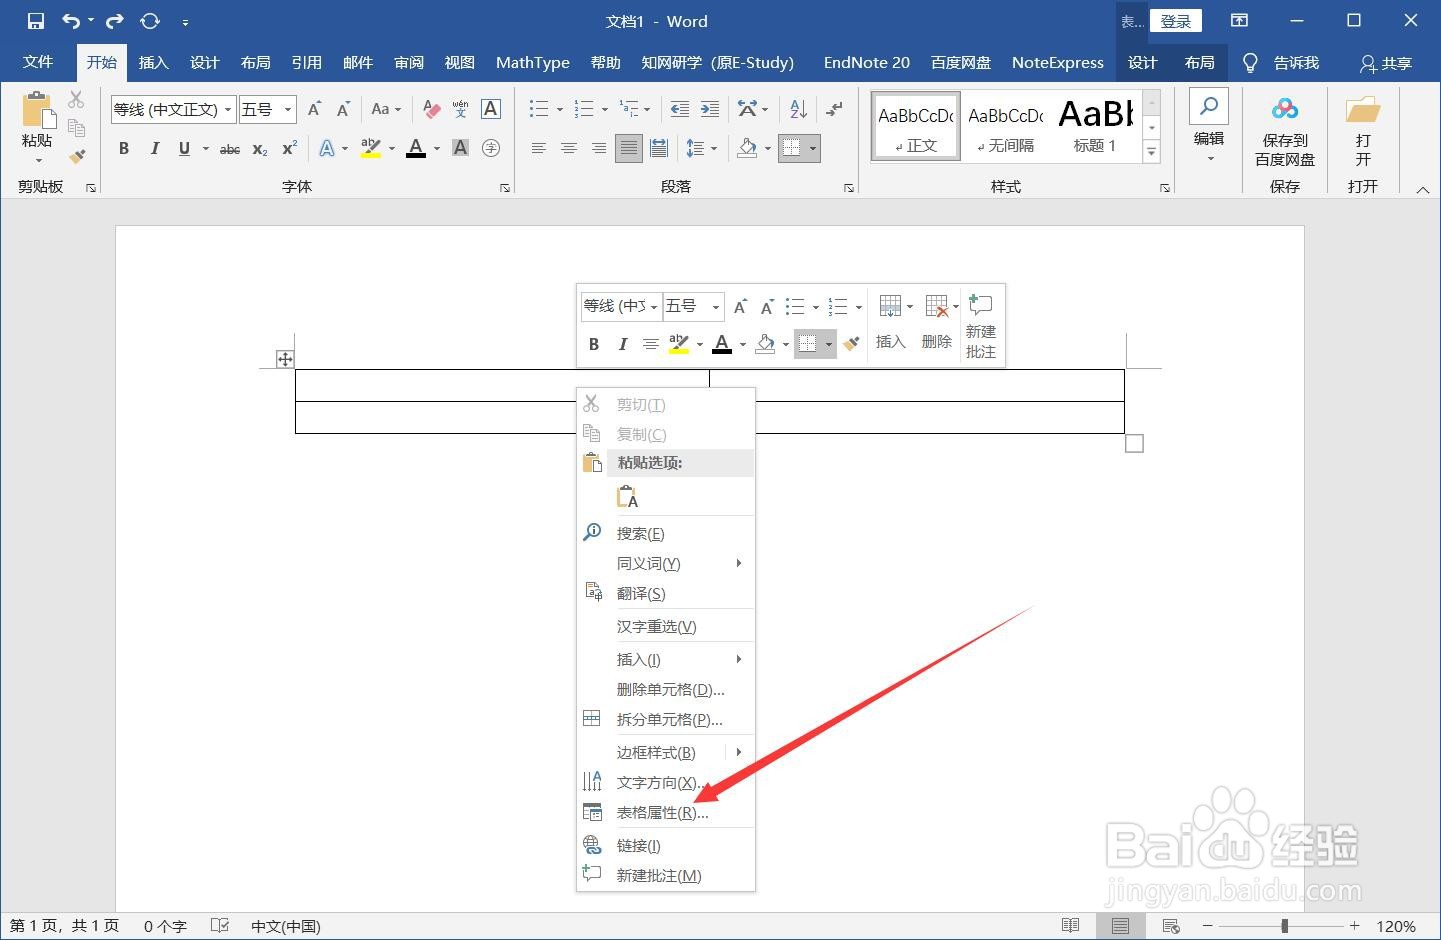Open the bullets list dropdown in ribbon
This screenshot has width=1441, height=940.
coord(559,109)
